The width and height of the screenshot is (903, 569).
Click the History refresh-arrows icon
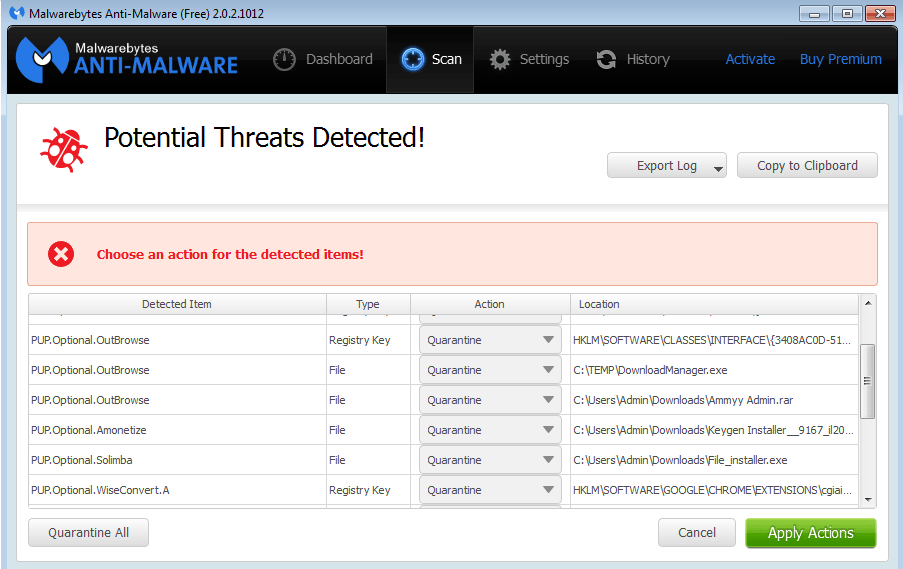click(606, 59)
